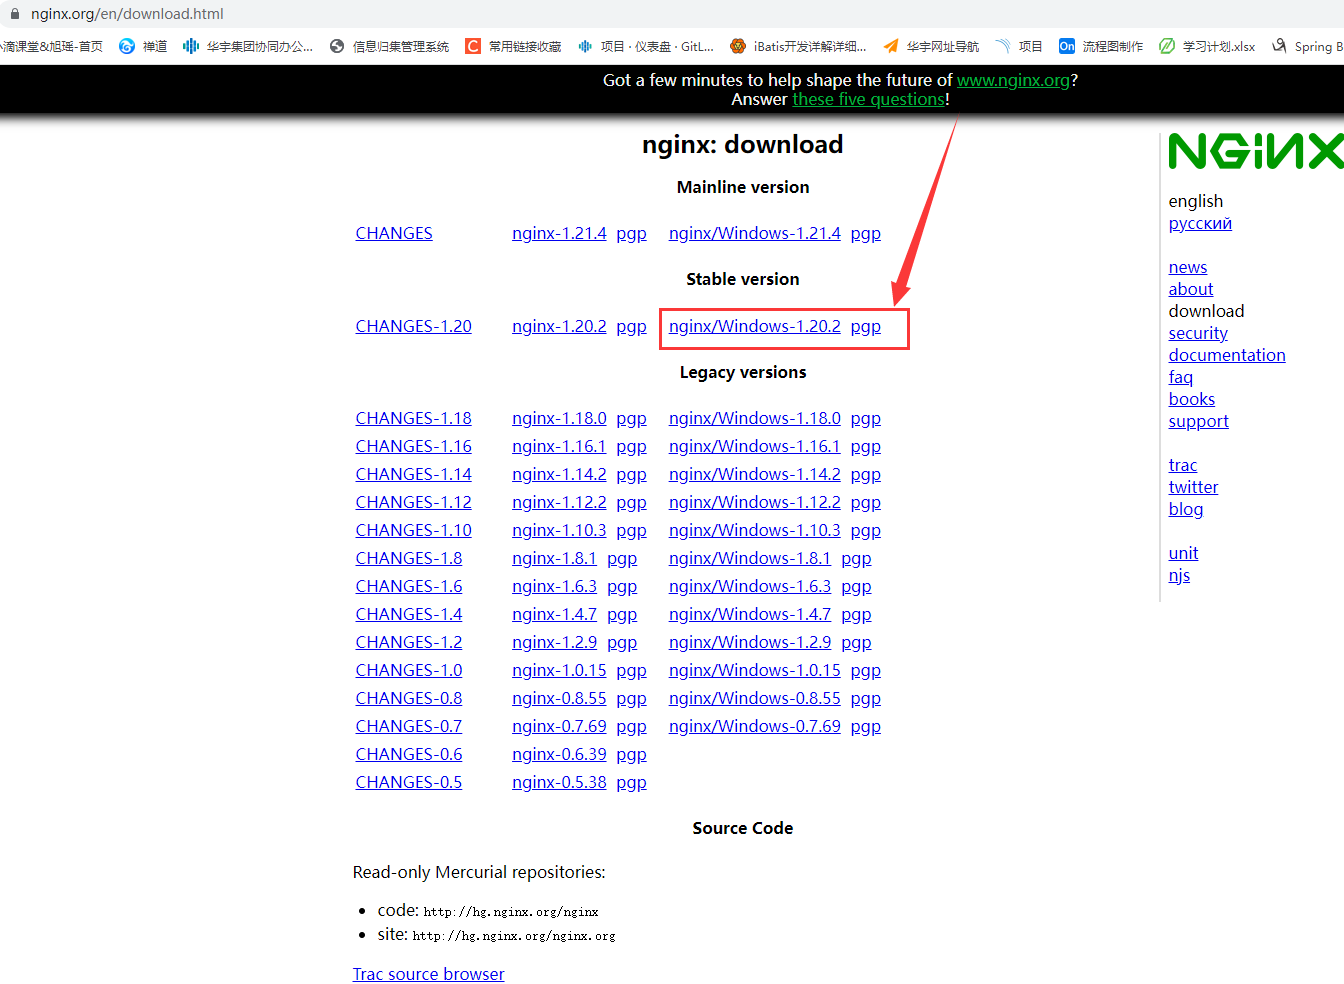Open the 禅道 bookmark

click(x=143, y=46)
